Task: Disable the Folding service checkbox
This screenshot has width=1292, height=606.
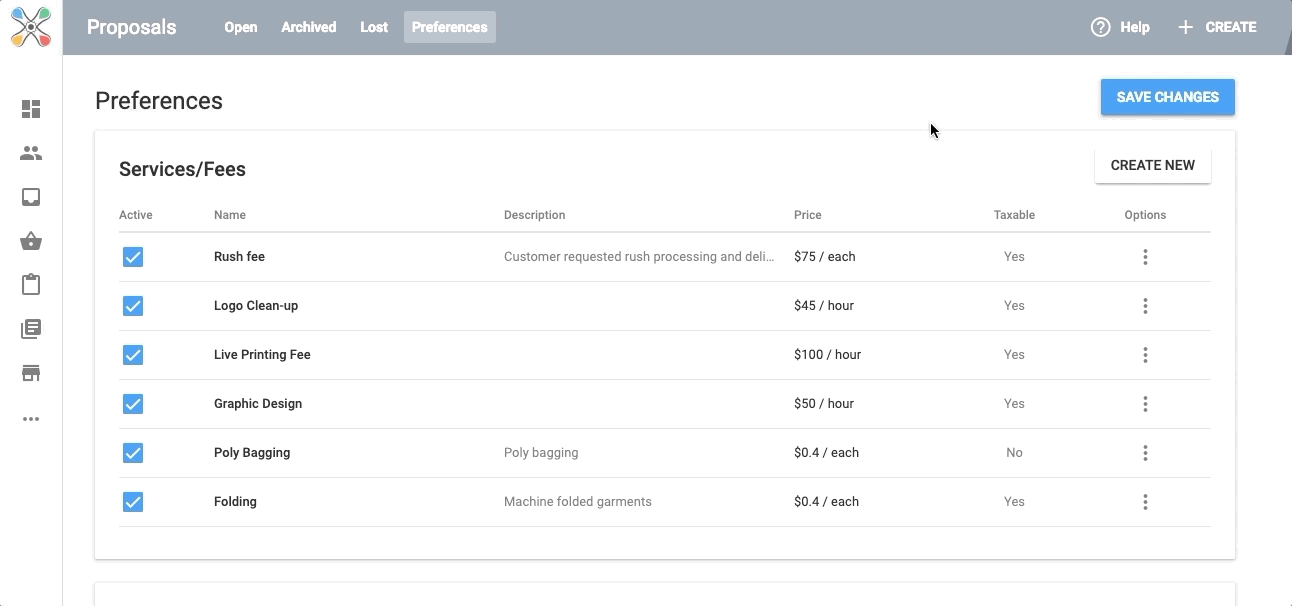Action: 133,502
